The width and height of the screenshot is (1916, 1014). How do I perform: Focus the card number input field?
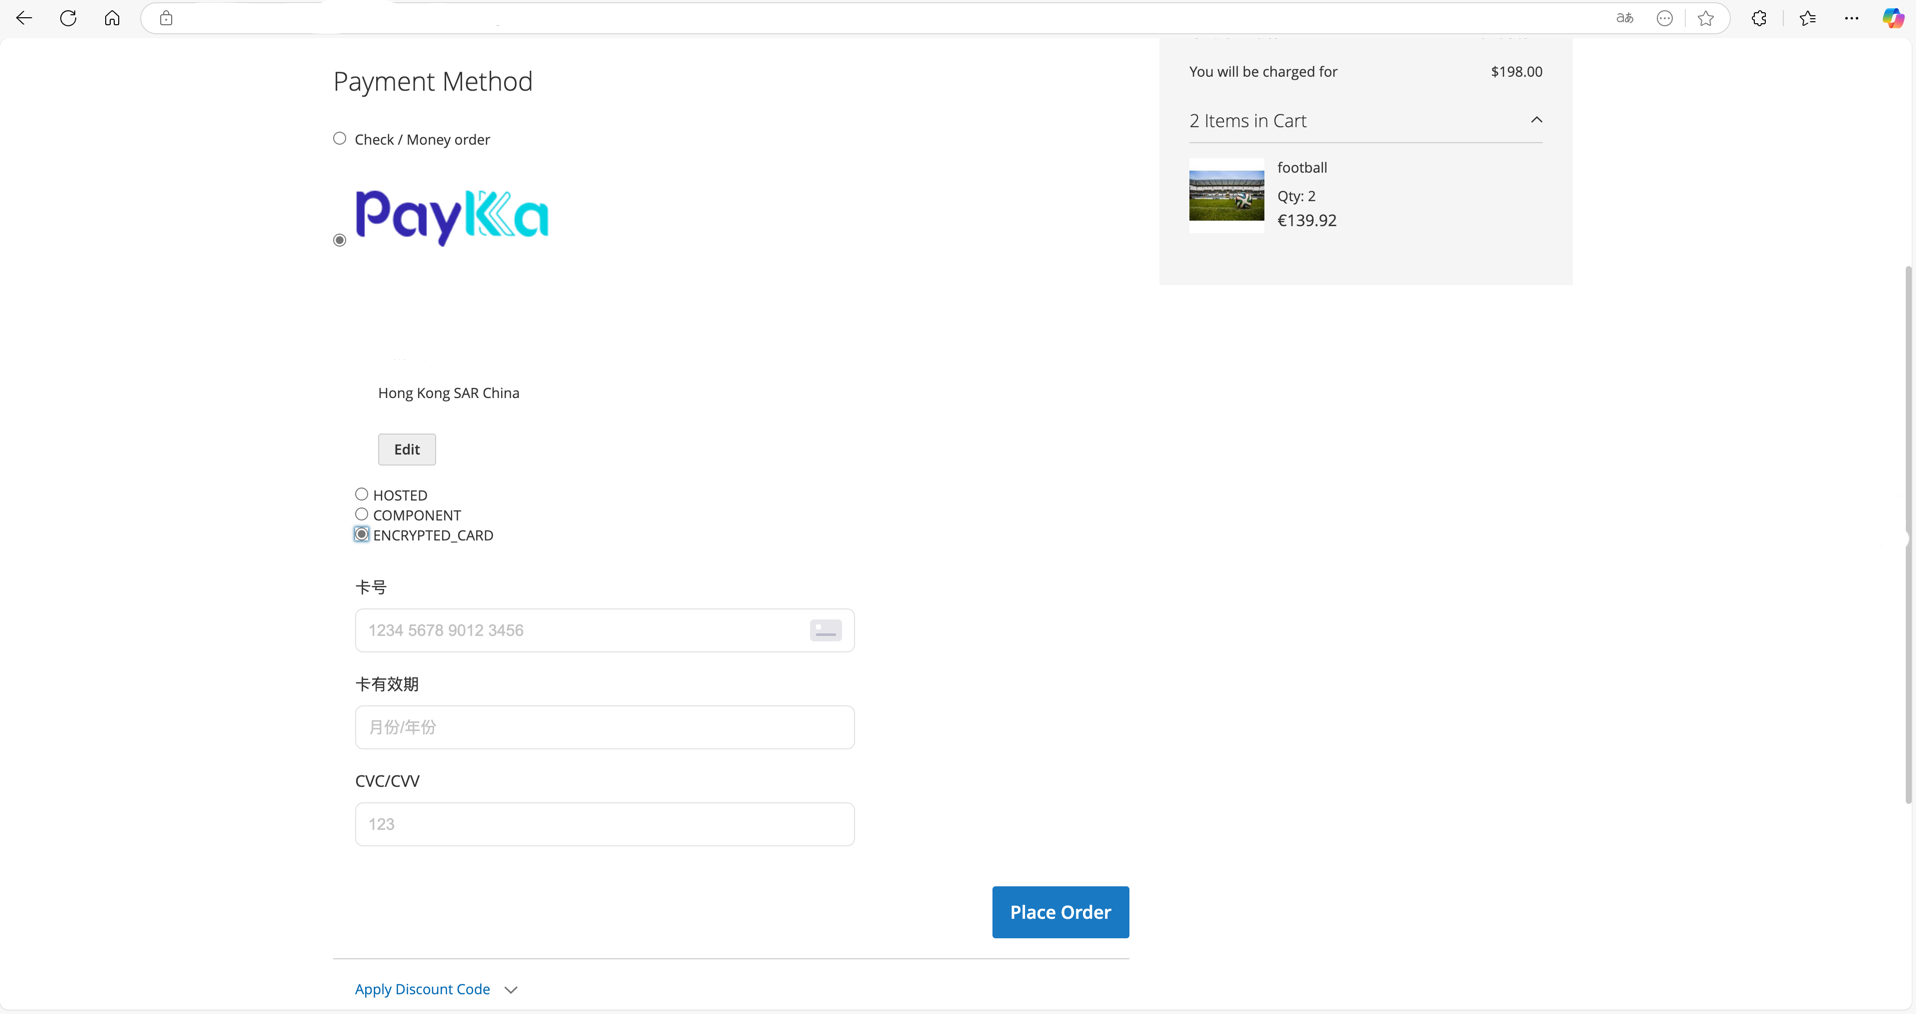click(x=604, y=631)
